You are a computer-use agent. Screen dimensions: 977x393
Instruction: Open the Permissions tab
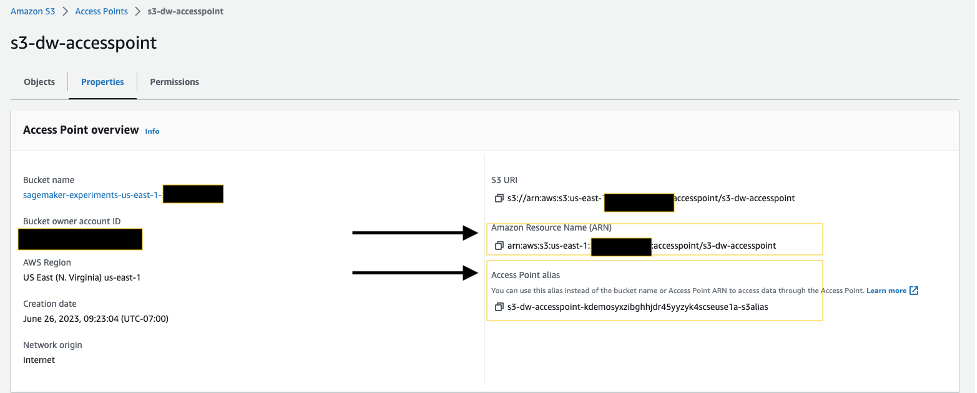coord(174,82)
